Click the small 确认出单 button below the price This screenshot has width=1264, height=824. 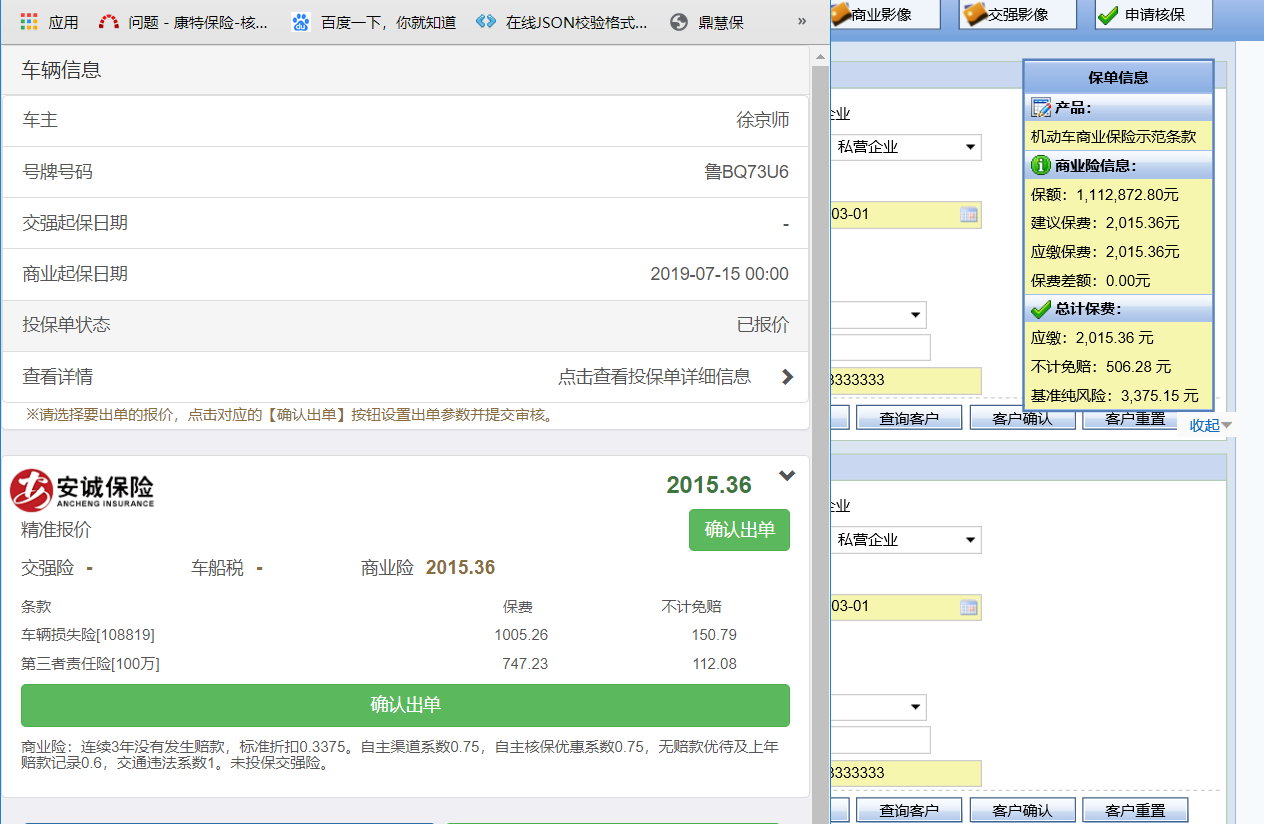point(739,530)
